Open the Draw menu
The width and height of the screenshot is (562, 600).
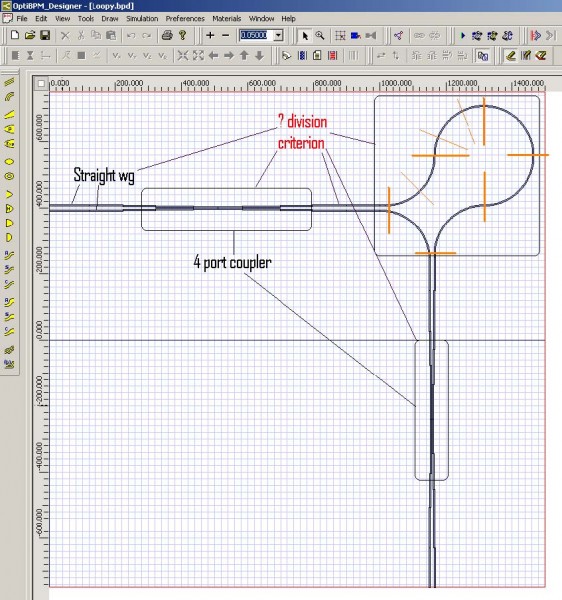(x=109, y=18)
